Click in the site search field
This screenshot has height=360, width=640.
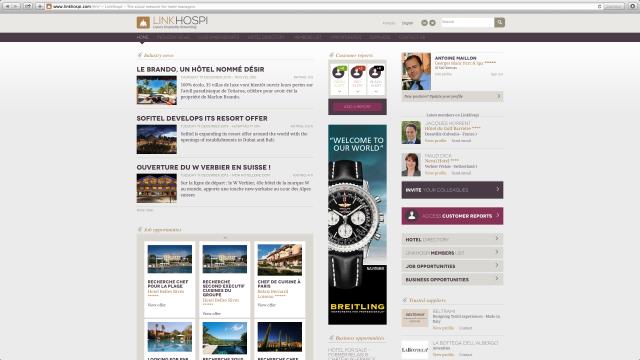(x=467, y=22)
